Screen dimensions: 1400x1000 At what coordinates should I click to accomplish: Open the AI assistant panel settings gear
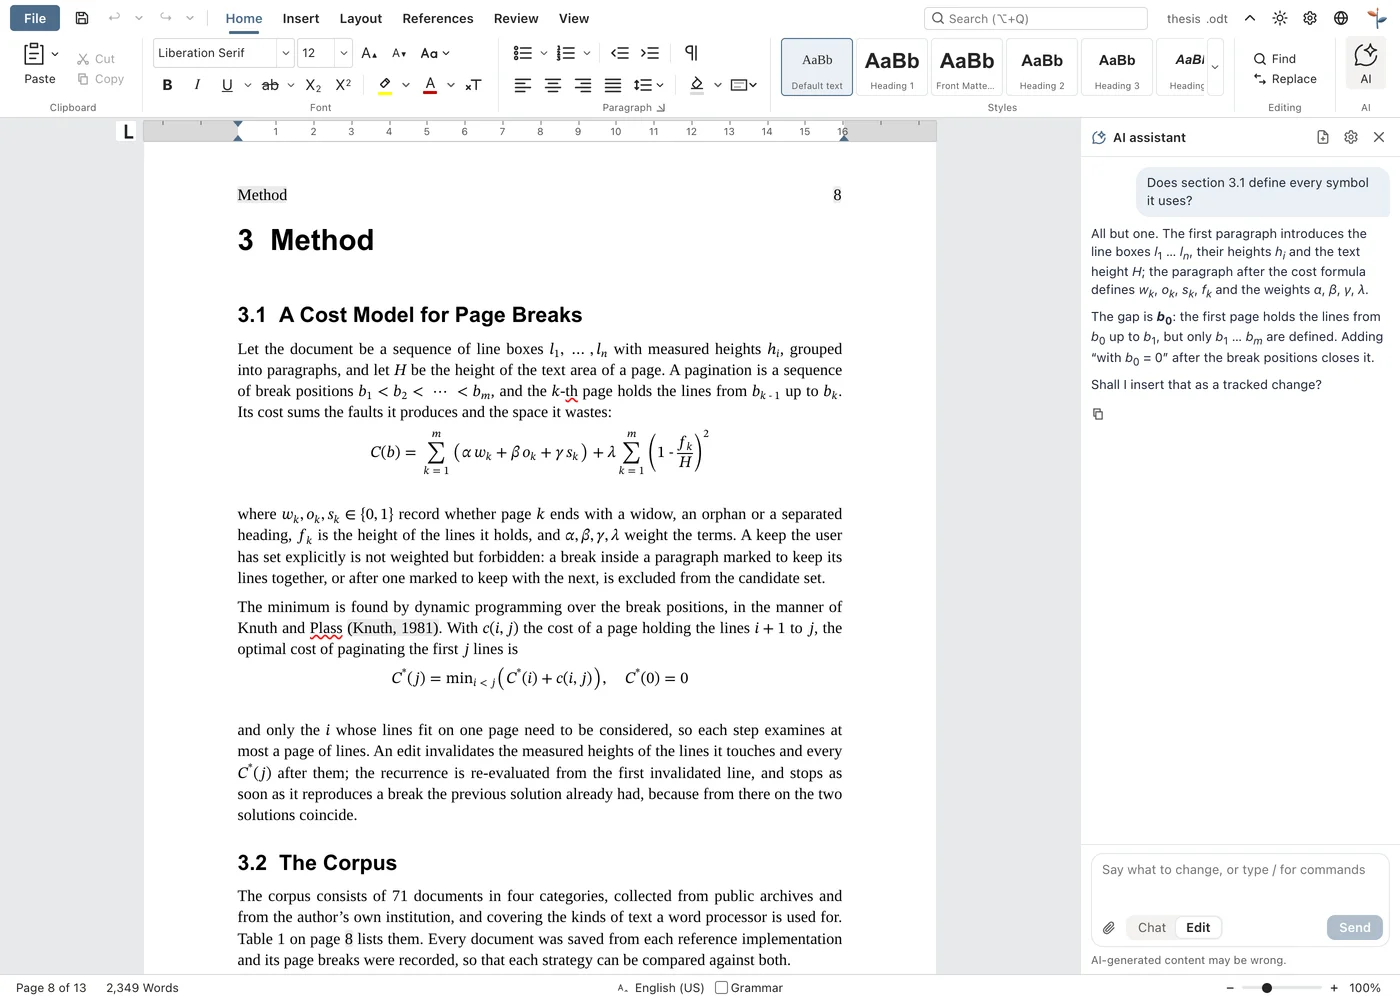pos(1351,137)
